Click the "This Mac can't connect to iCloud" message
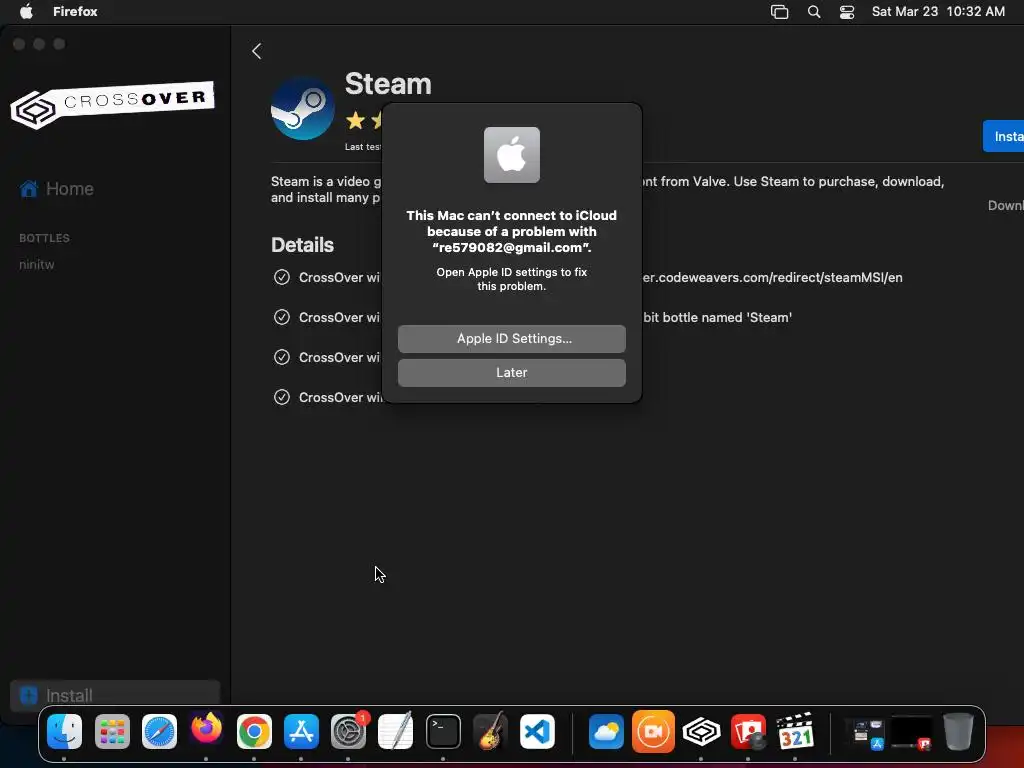 pos(511,231)
